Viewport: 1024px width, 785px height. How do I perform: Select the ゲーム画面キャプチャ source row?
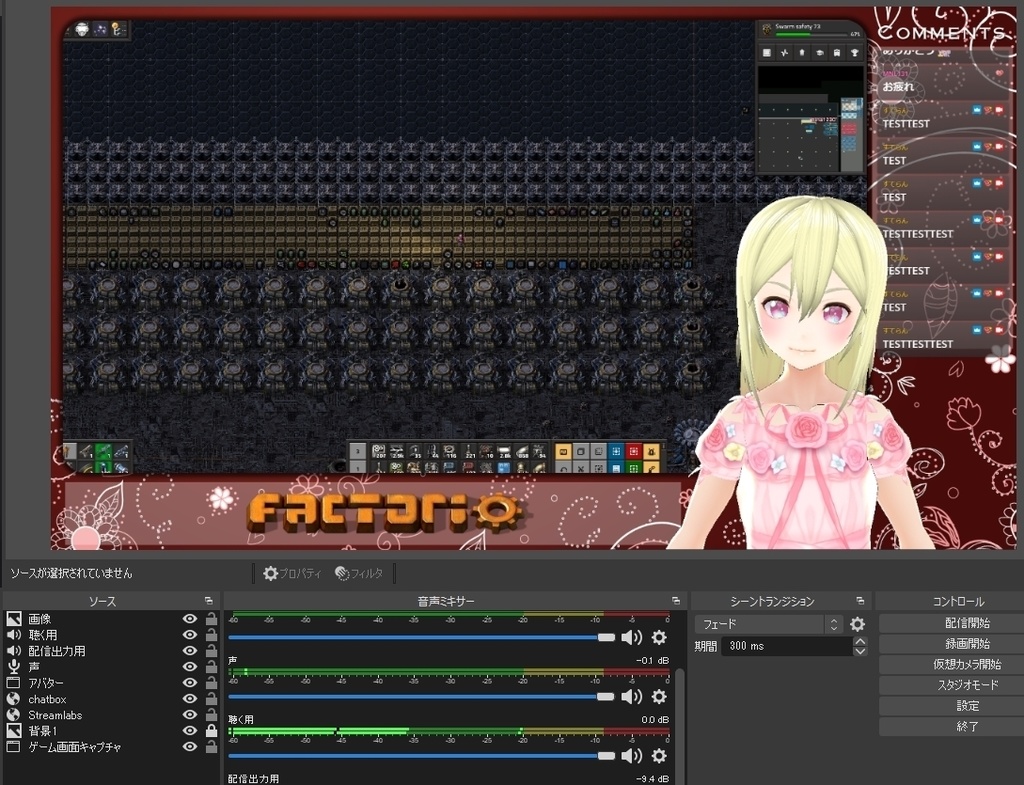112,746
